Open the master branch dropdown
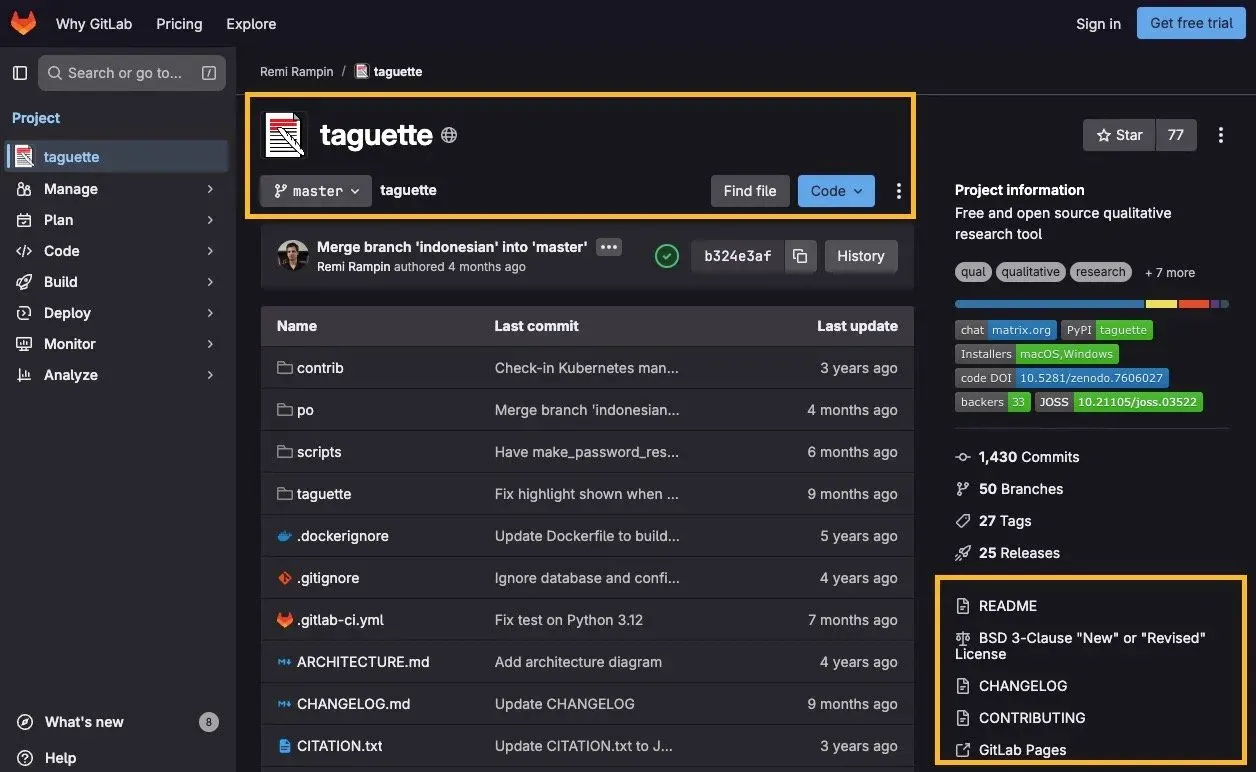1256x772 pixels. (x=316, y=191)
